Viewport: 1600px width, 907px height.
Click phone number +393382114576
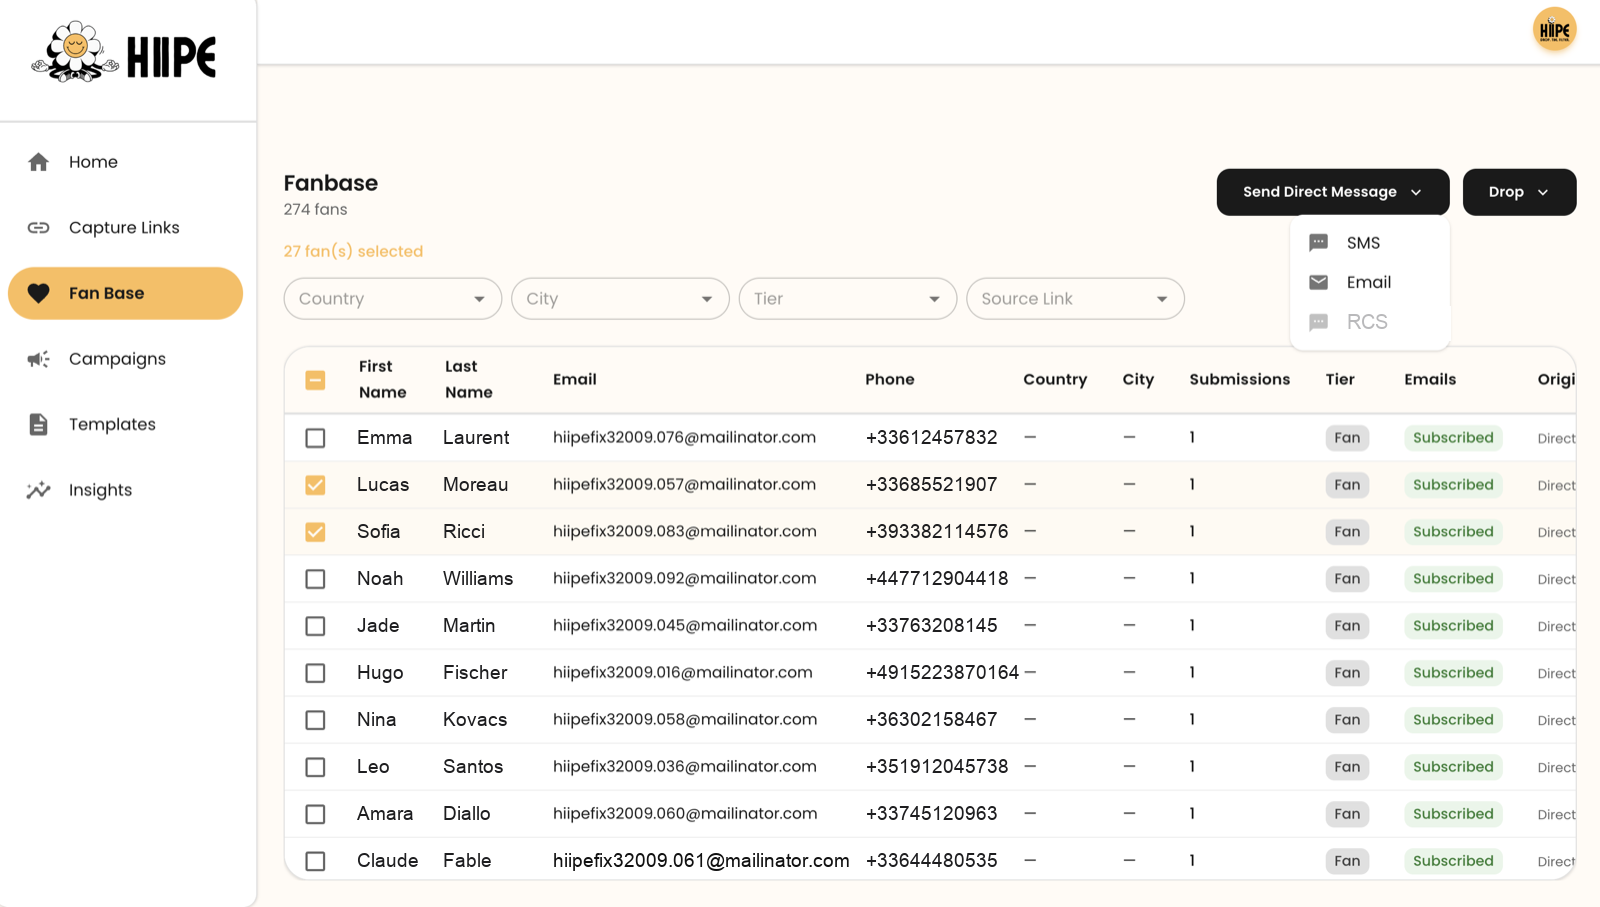[x=937, y=531]
